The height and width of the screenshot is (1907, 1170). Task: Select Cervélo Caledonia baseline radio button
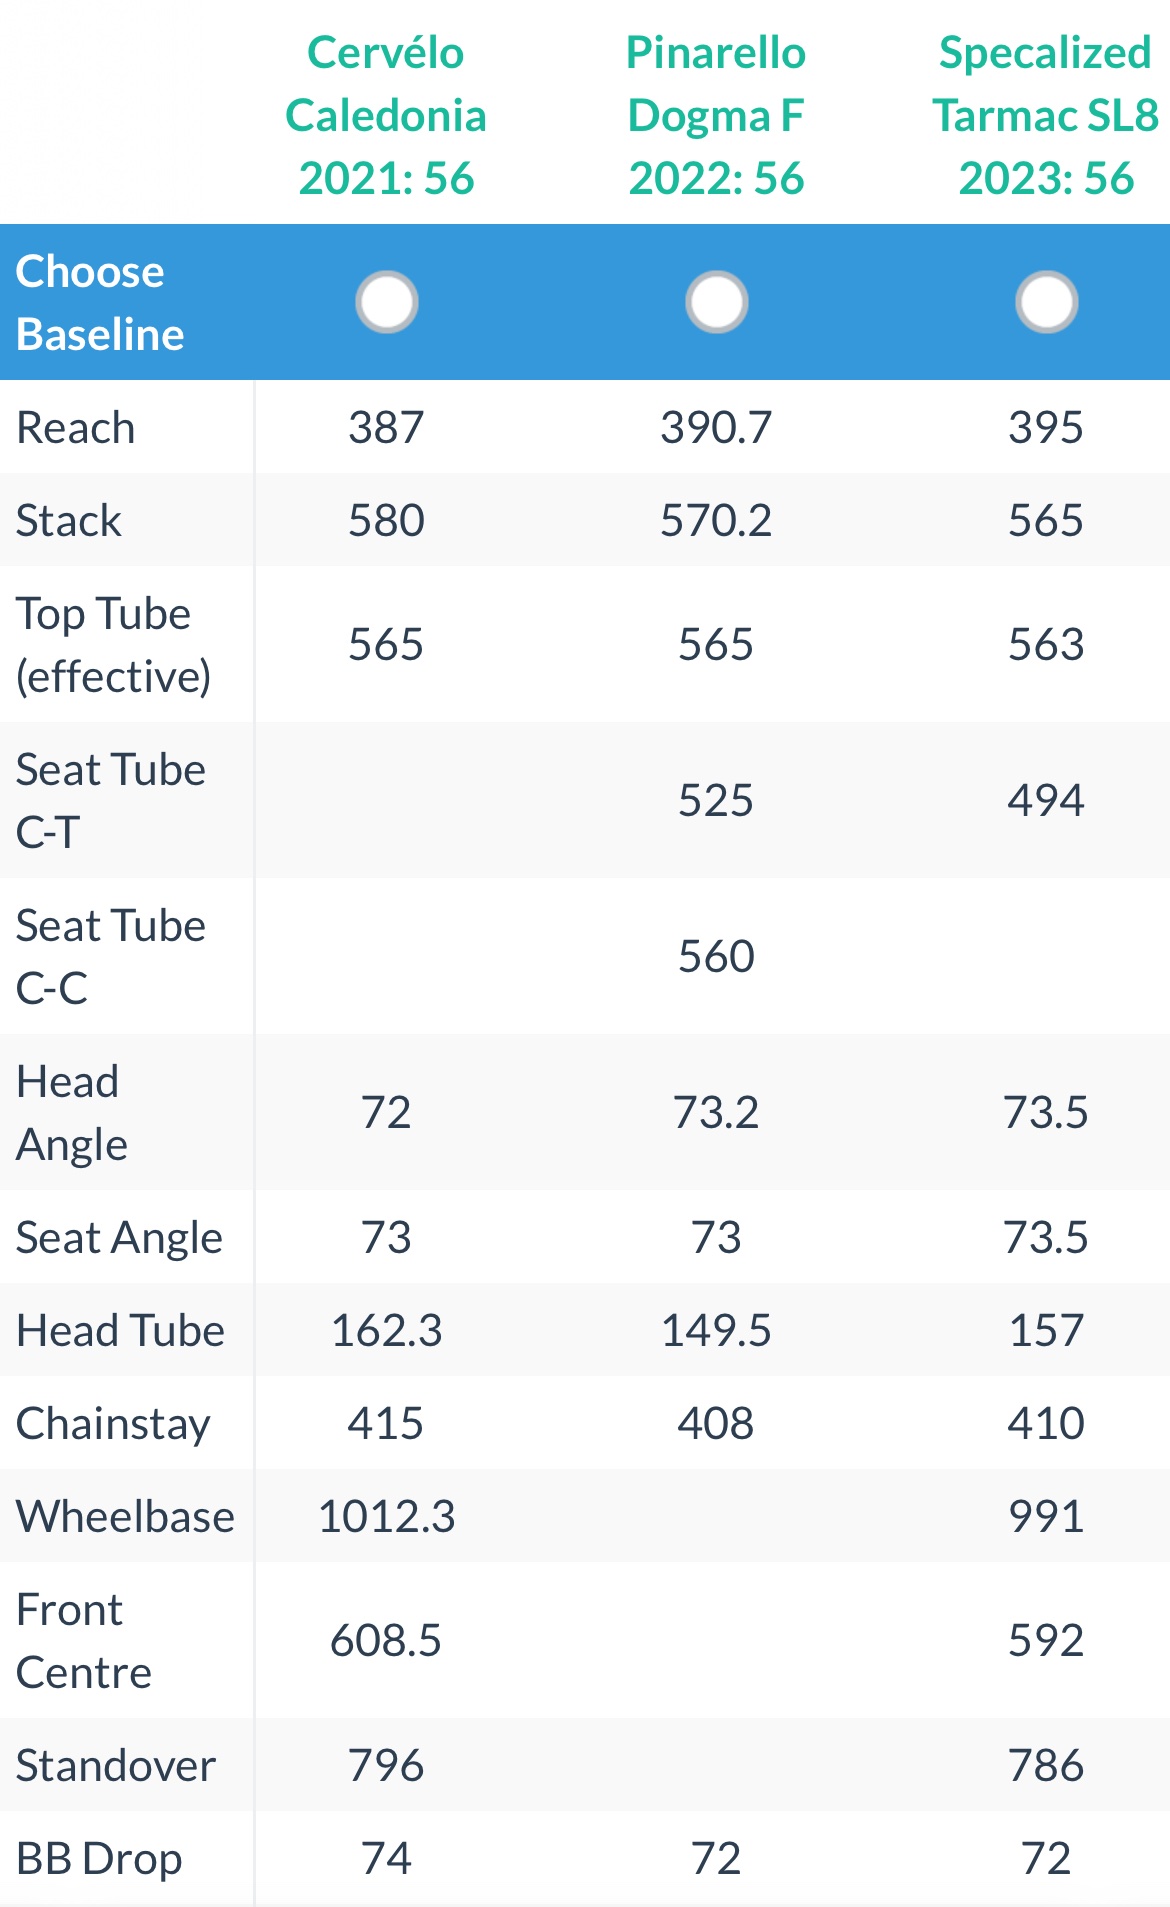pyautogui.click(x=386, y=302)
